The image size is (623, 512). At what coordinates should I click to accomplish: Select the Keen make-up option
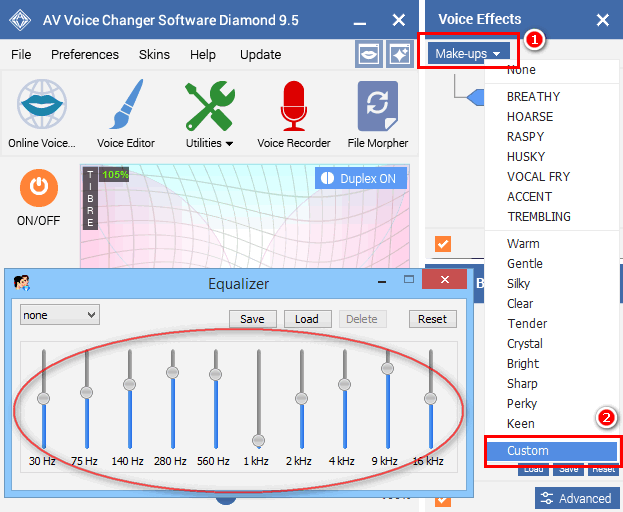pos(552,423)
